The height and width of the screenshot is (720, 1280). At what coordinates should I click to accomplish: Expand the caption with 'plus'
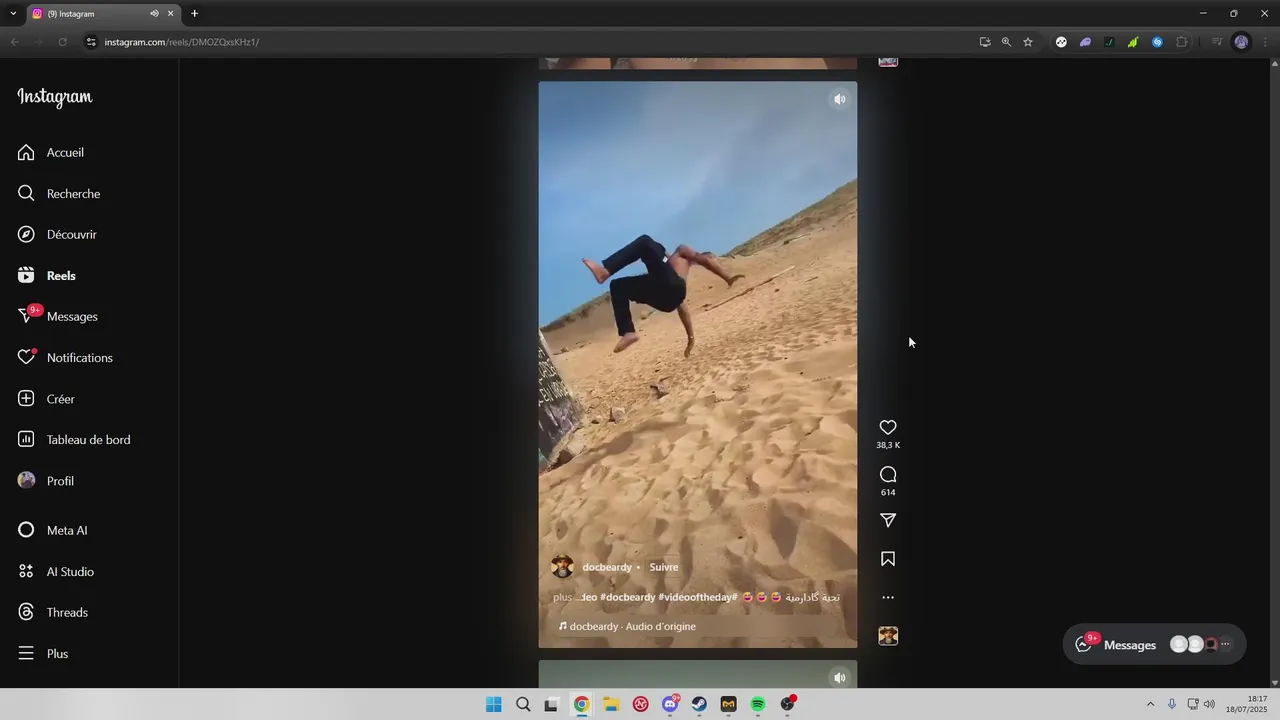coord(562,597)
